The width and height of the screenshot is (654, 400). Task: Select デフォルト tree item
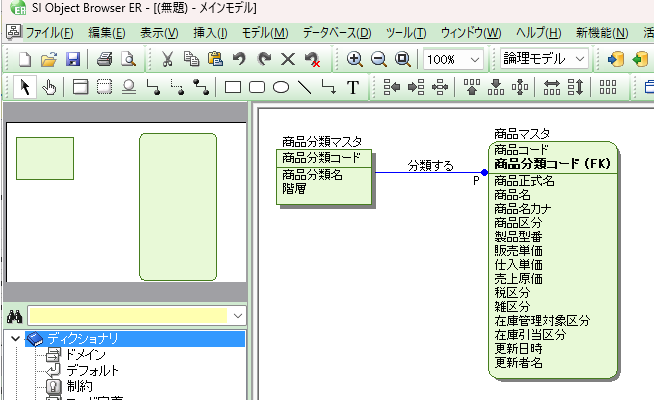(x=93, y=370)
